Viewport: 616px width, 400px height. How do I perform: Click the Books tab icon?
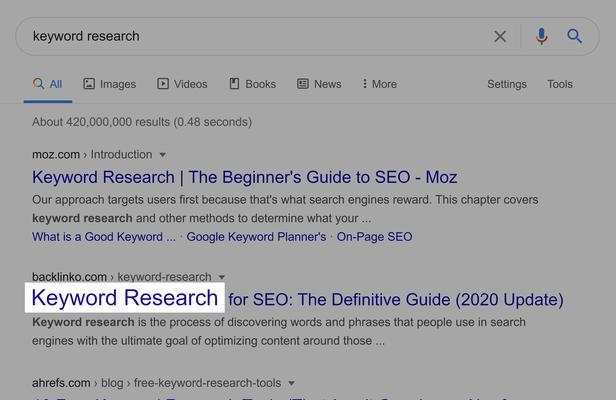point(235,84)
